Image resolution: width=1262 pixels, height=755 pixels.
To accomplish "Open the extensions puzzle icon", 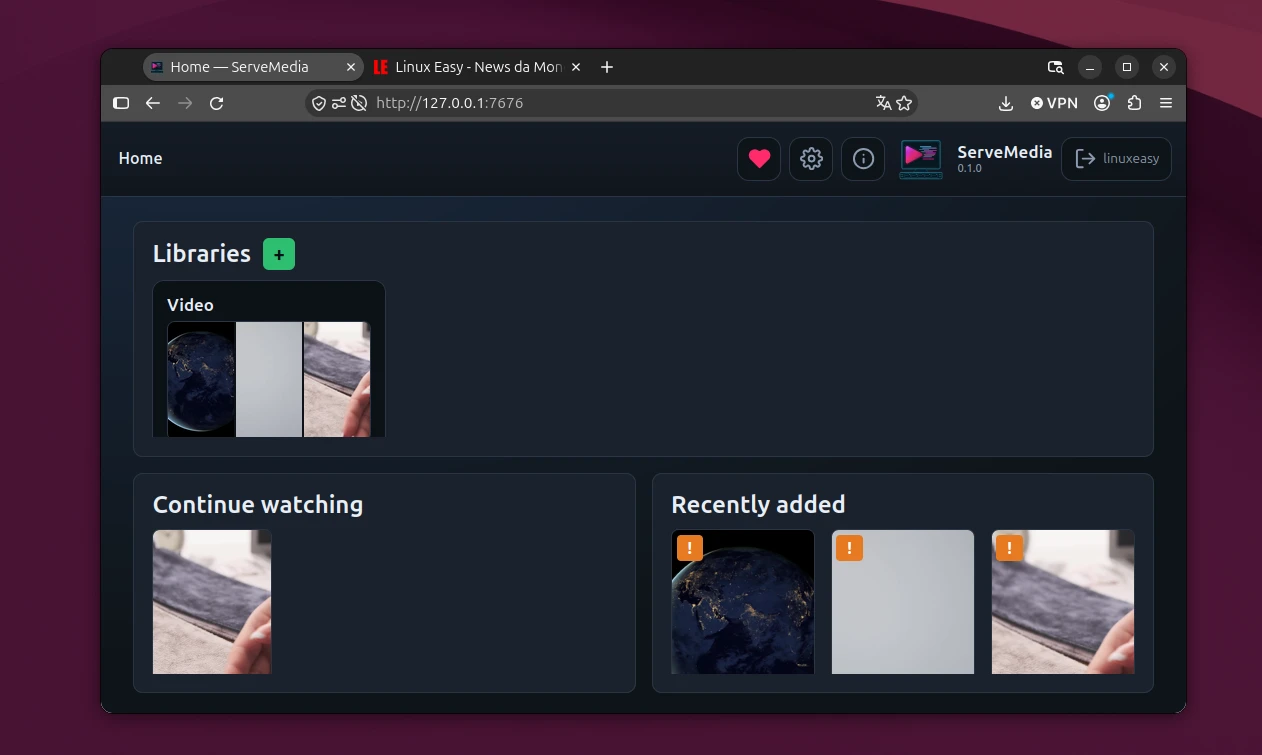I will click(1134, 103).
